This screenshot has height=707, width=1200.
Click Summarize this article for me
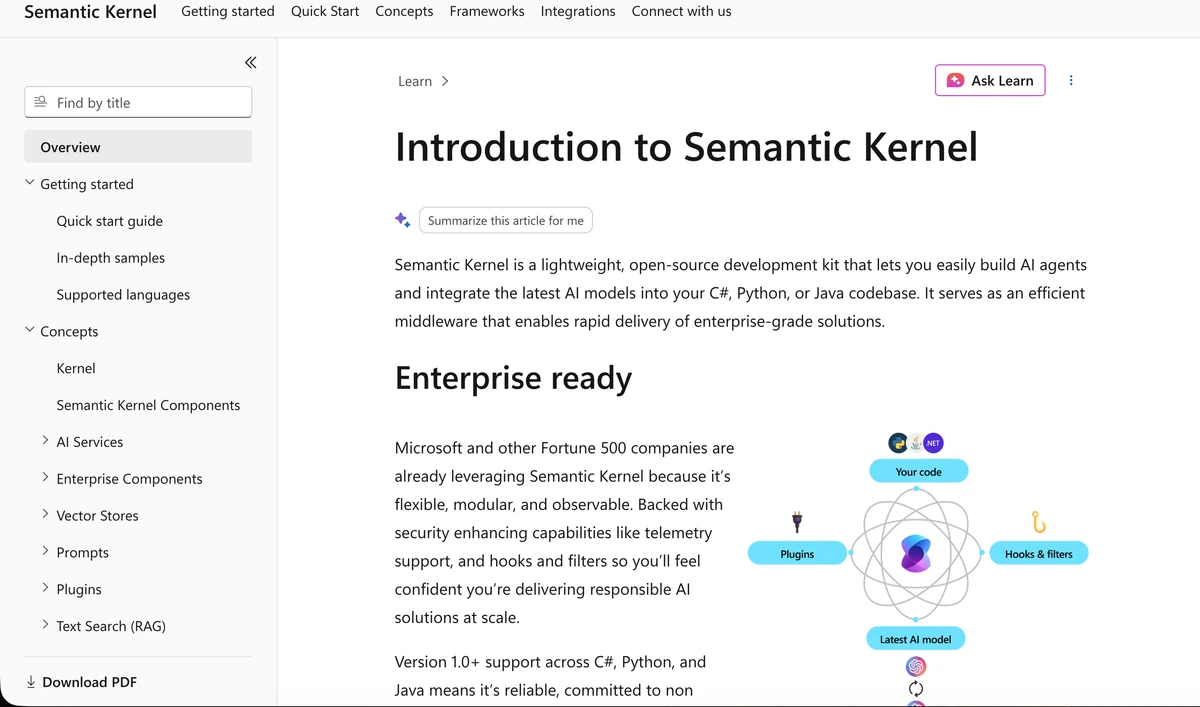pos(506,220)
